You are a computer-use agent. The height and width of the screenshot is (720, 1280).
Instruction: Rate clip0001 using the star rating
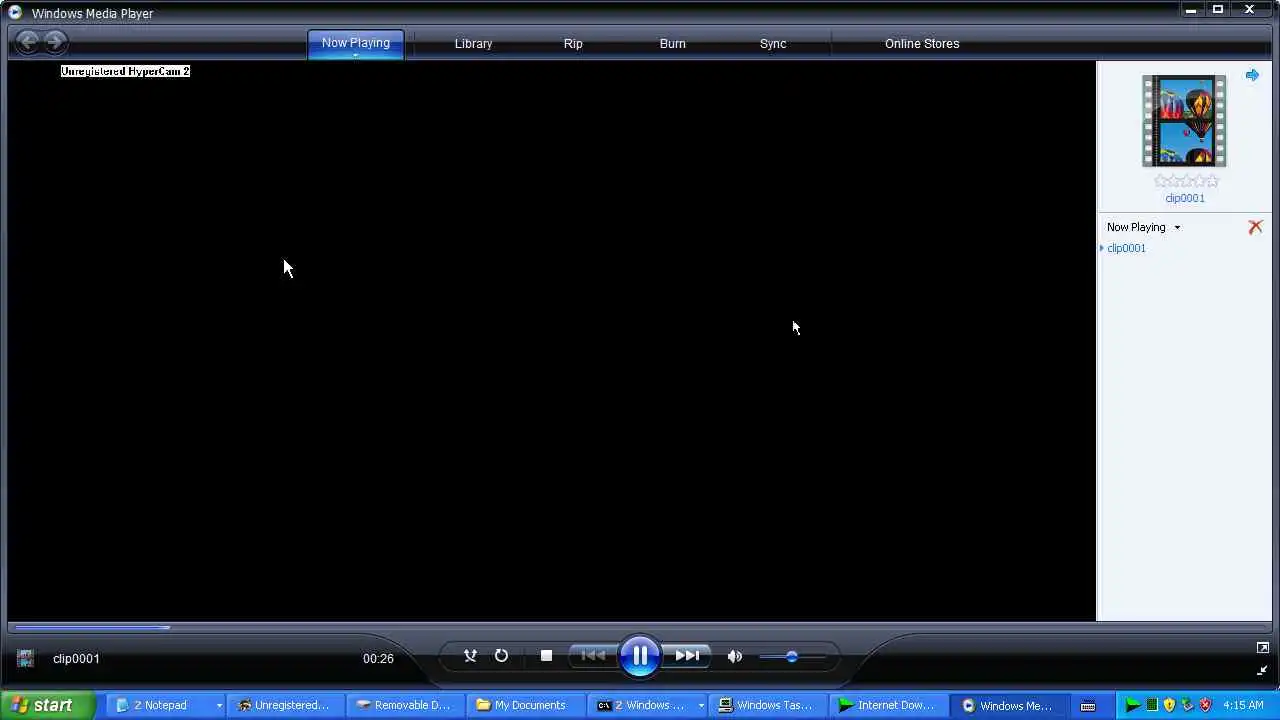point(1186,181)
